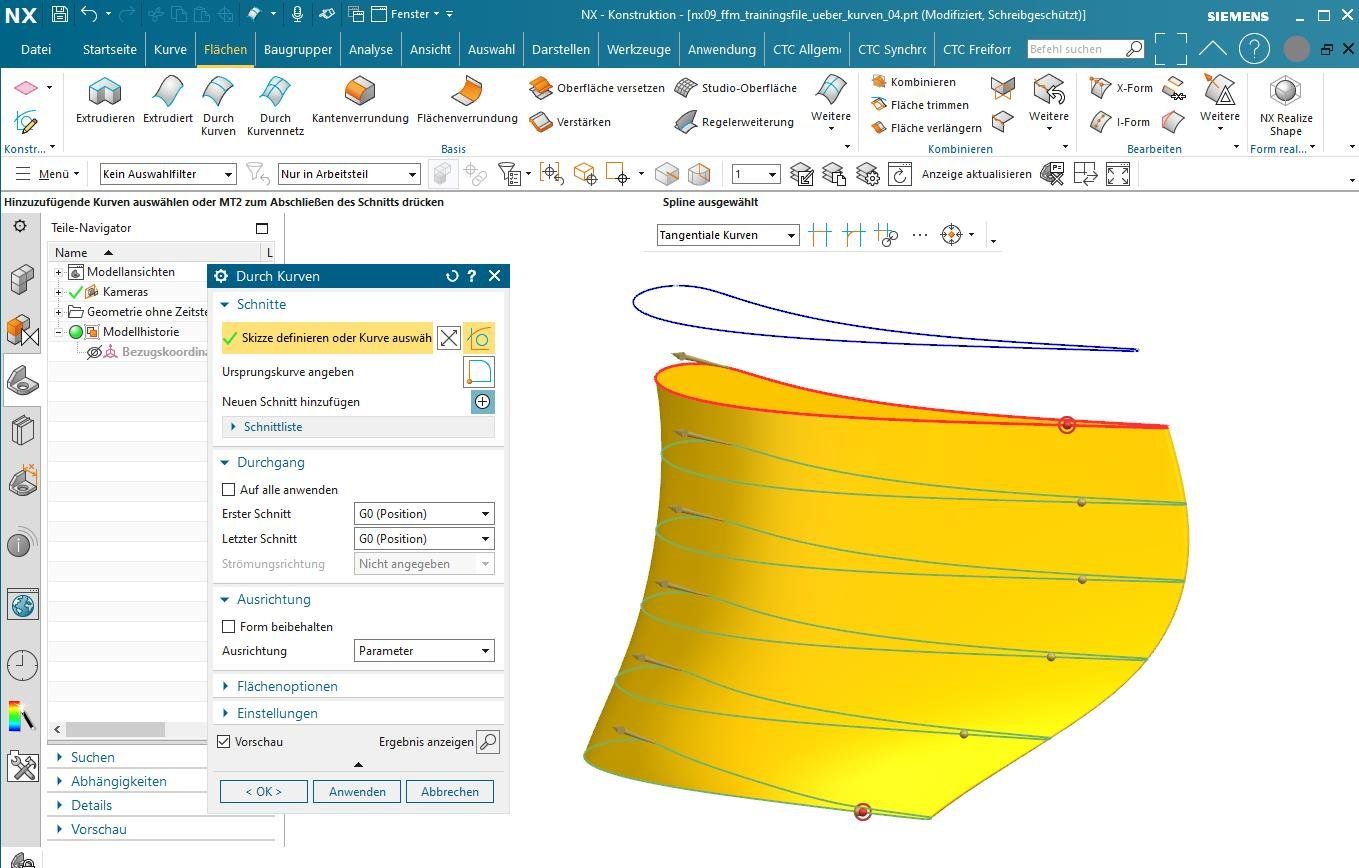1359x868 pixels.
Task: Click the add new section icon
Action: coord(482,402)
